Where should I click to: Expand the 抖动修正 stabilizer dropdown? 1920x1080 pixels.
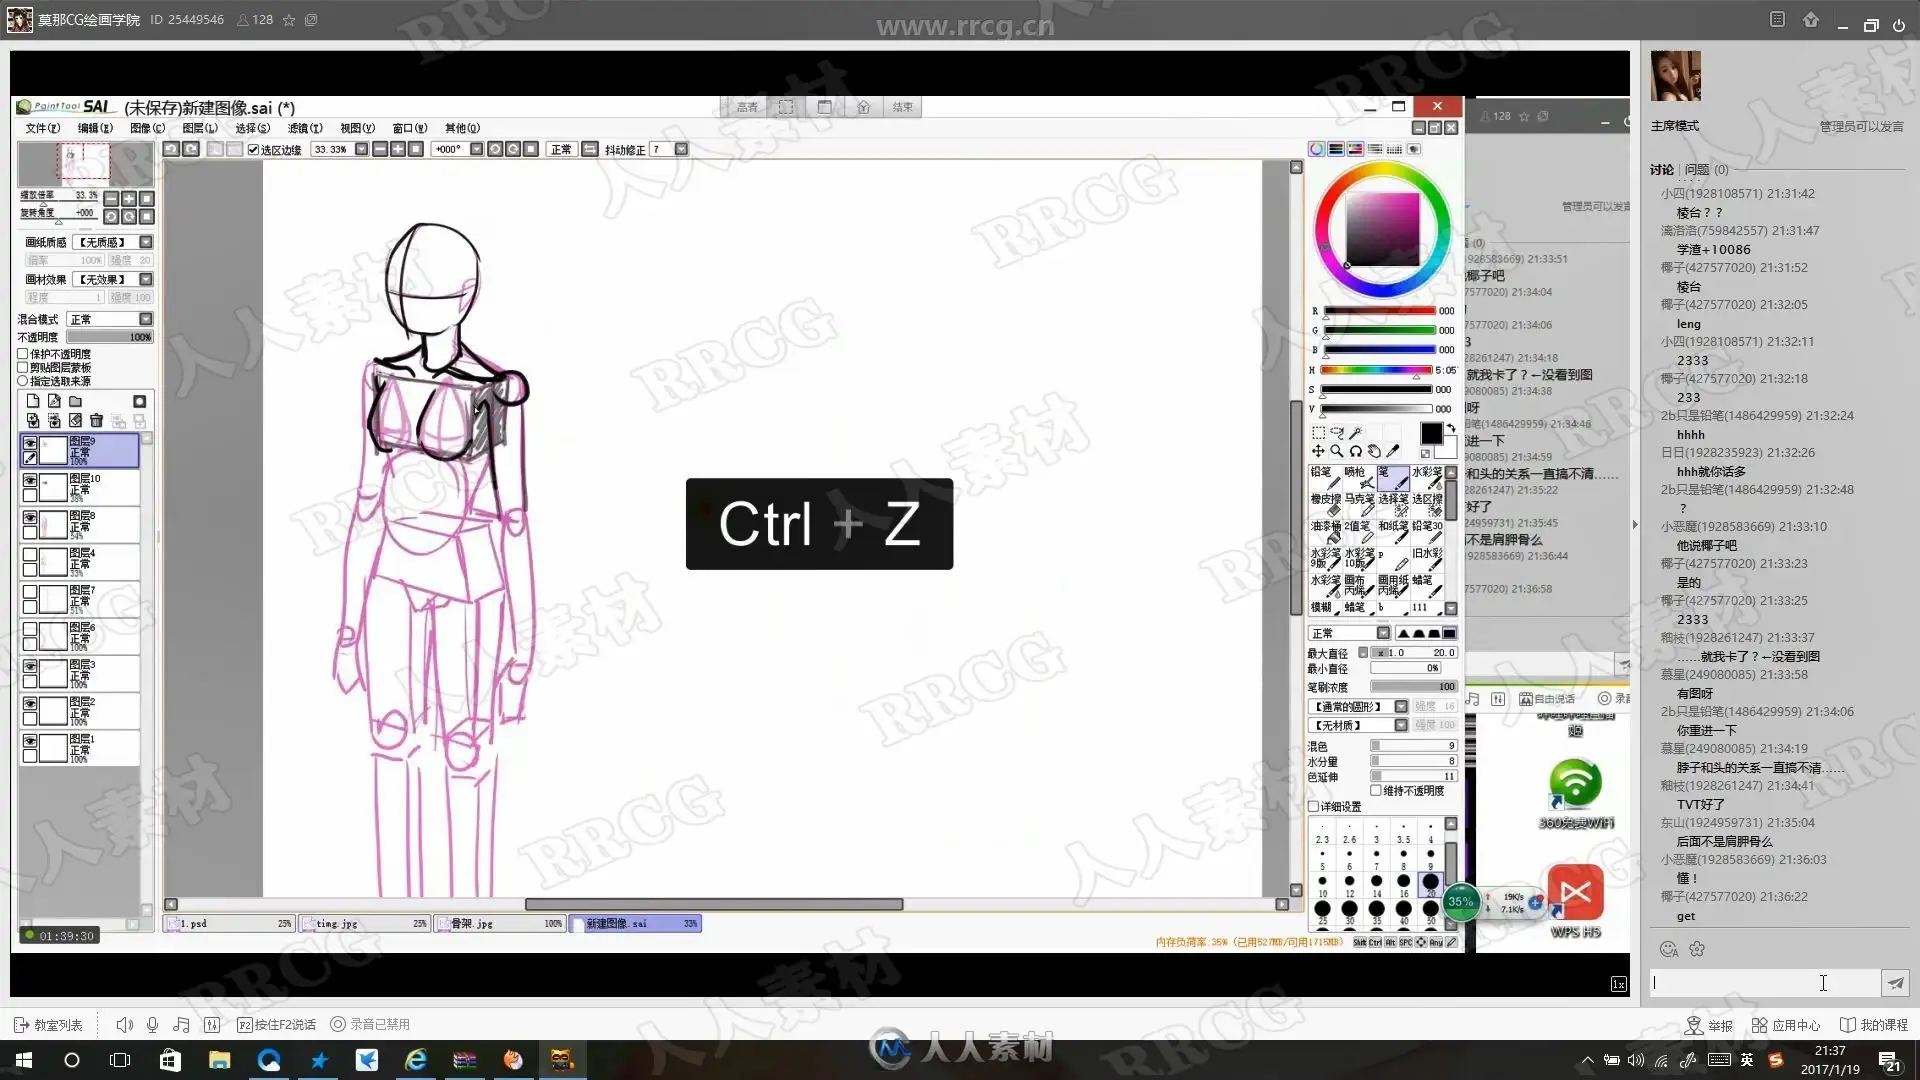click(681, 149)
